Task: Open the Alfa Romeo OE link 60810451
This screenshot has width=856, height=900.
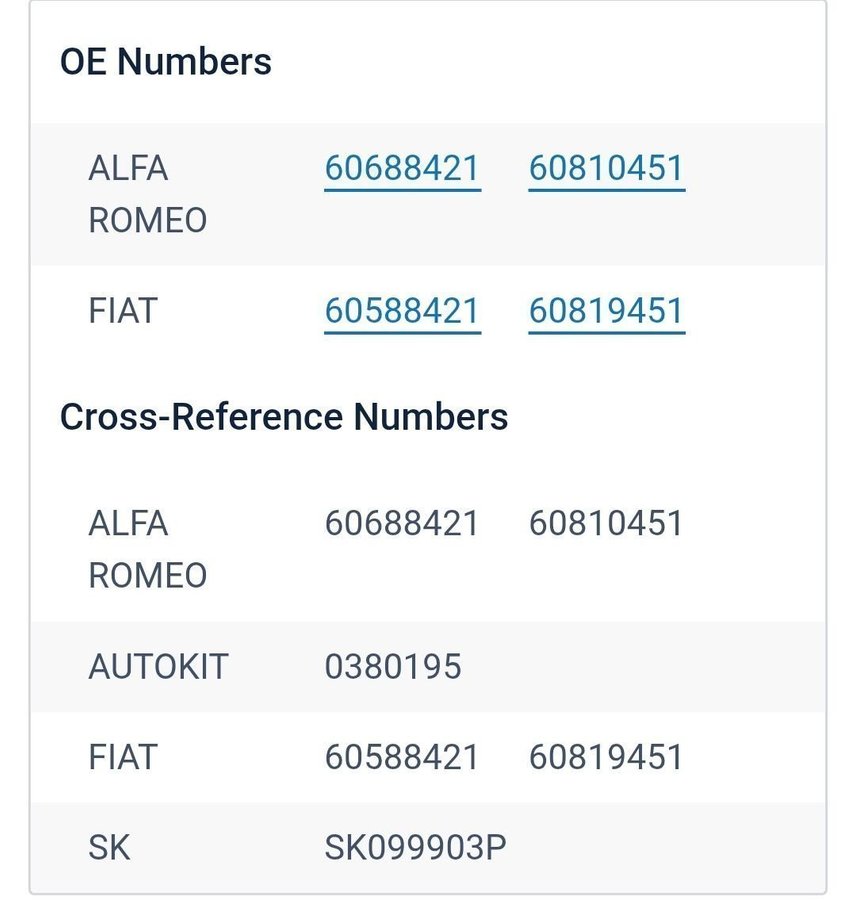Action: (606, 168)
